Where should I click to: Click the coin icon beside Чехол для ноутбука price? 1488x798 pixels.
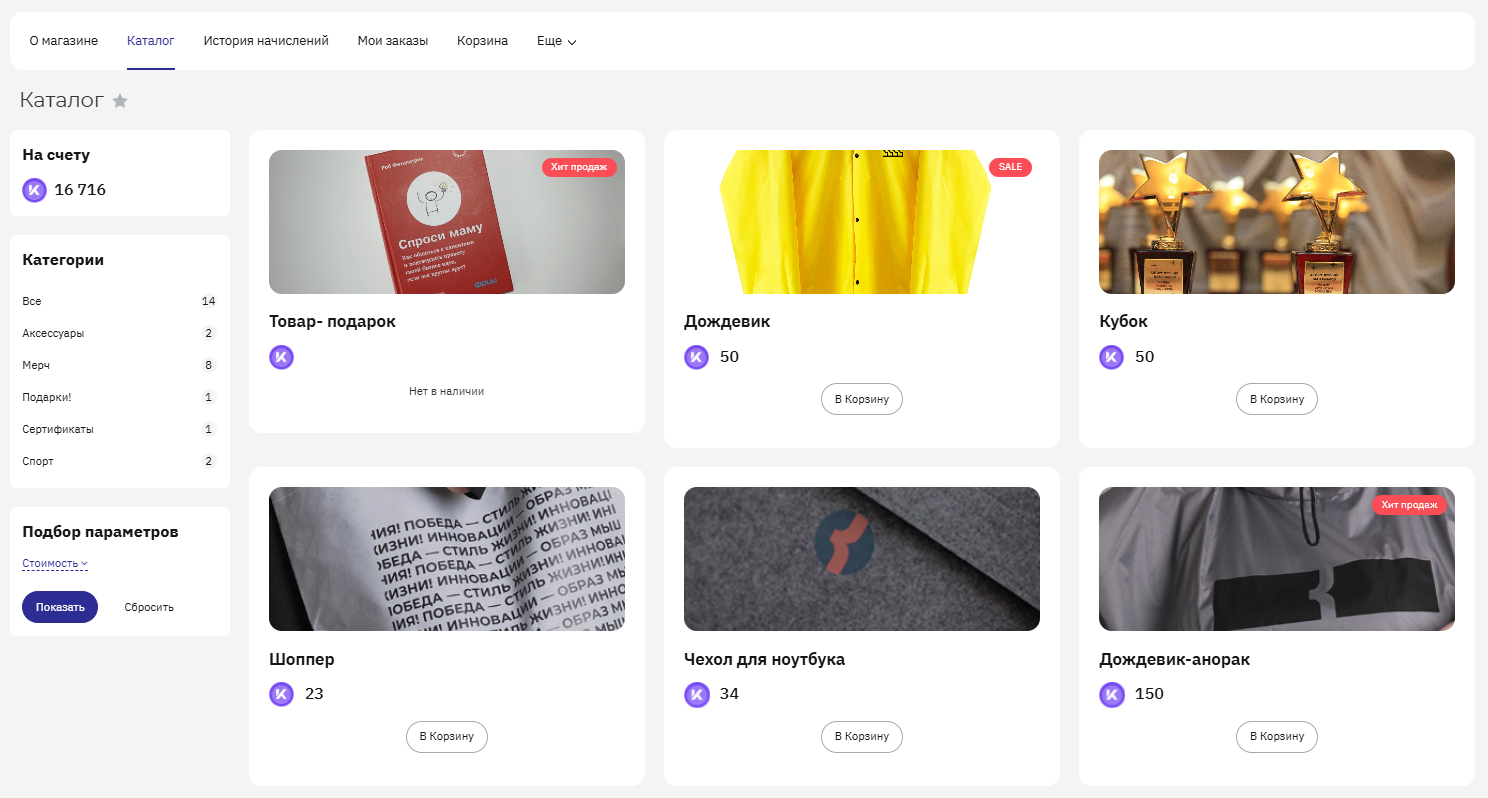pyautogui.click(x=697, y=694)
